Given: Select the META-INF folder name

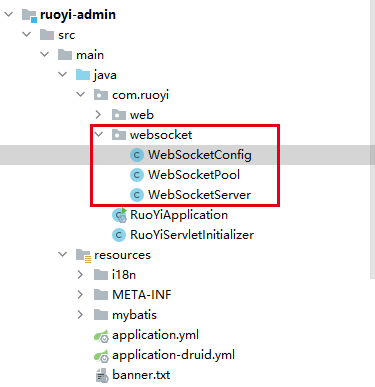Looking at the screenshot, I should [142, 295].
